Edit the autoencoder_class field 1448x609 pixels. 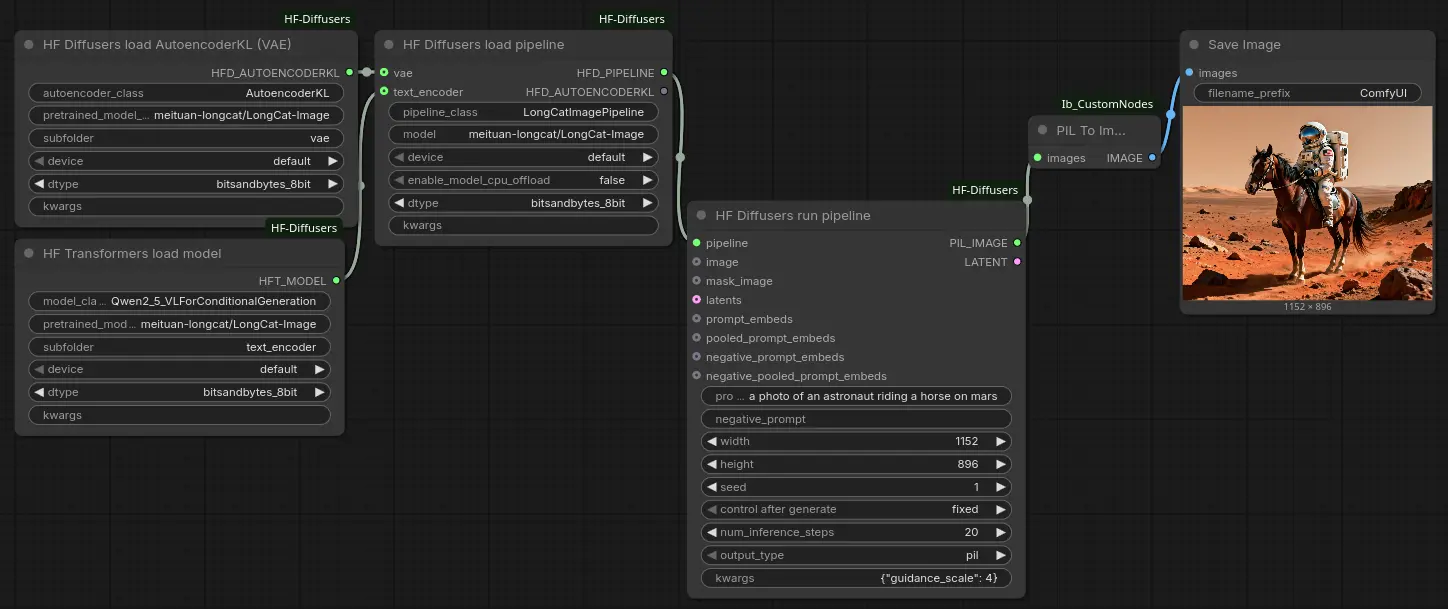click(186, 93)
